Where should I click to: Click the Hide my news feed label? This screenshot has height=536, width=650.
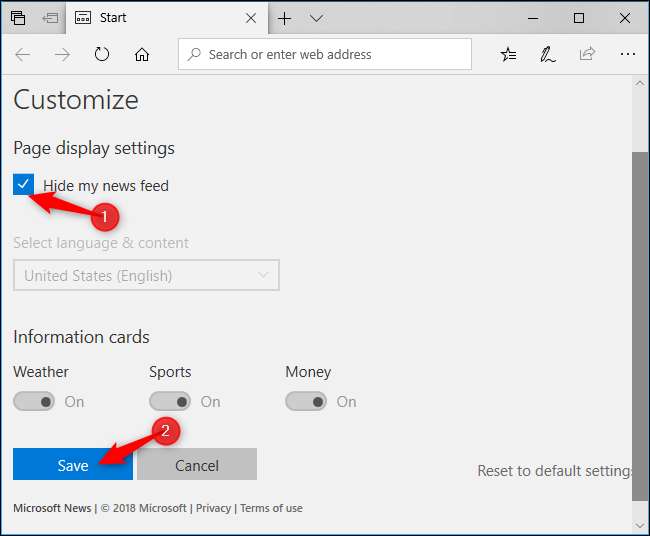point(106,186)
